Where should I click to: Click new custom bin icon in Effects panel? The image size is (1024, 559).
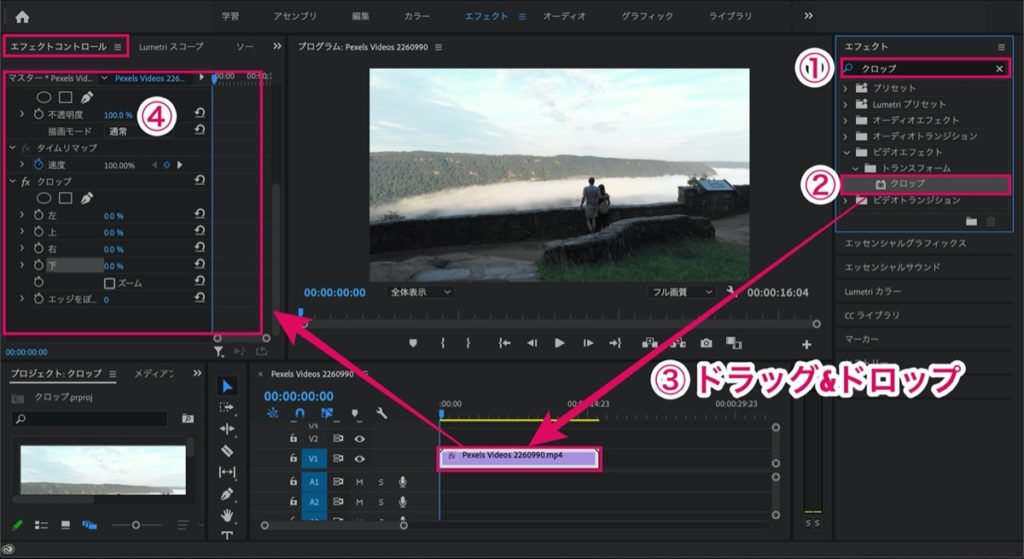click(972, 221)
